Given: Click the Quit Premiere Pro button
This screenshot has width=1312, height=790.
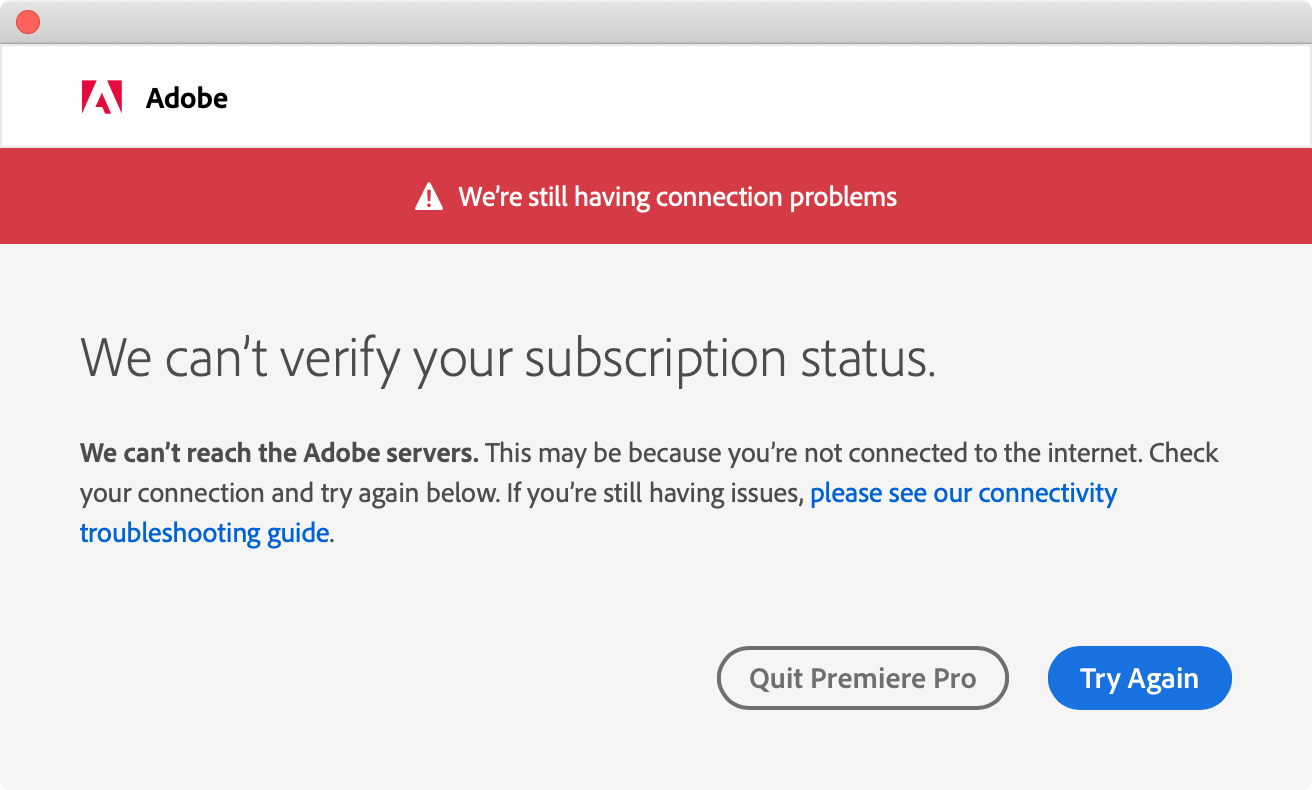Looking at the screenshot, I should click(862, 679).
